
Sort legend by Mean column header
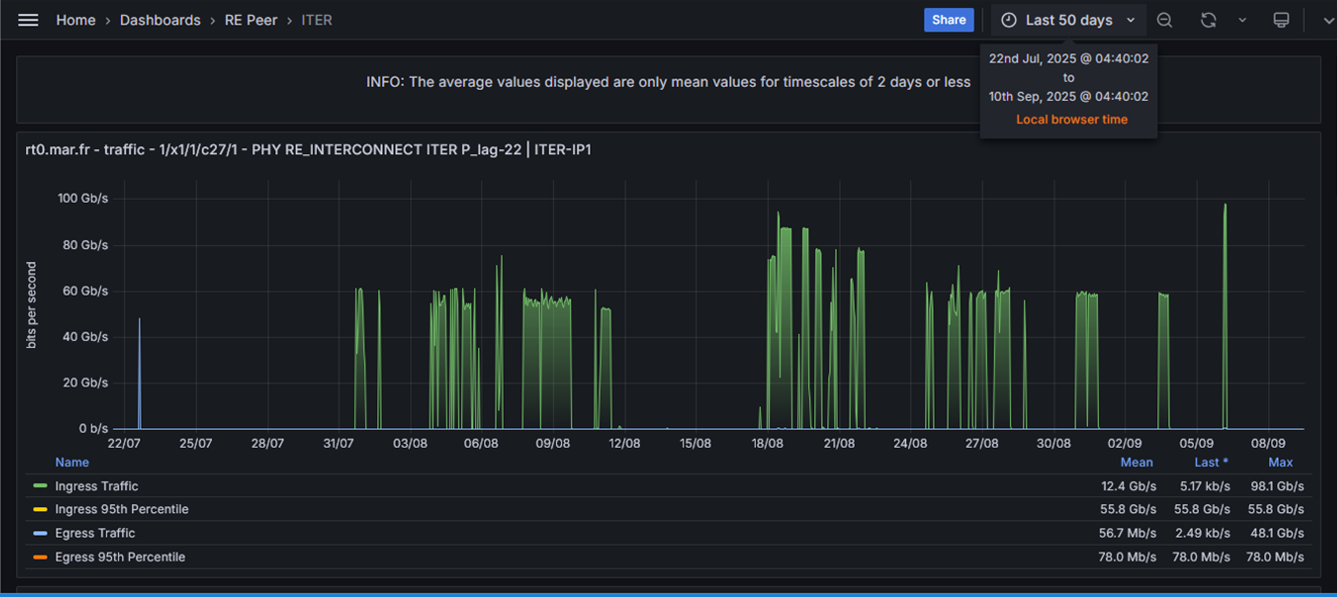click(x=1136, y=462)
